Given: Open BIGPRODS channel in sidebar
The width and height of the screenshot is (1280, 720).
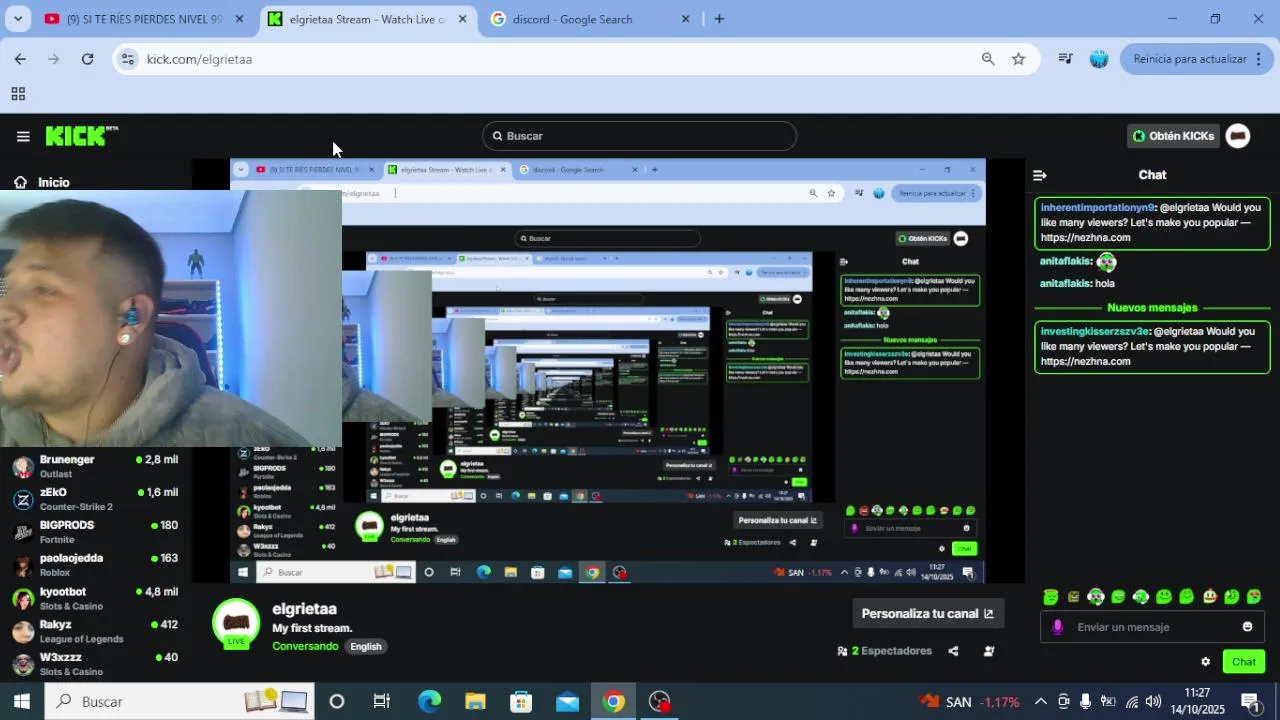Looking at the screenshot, I should 95,532.
